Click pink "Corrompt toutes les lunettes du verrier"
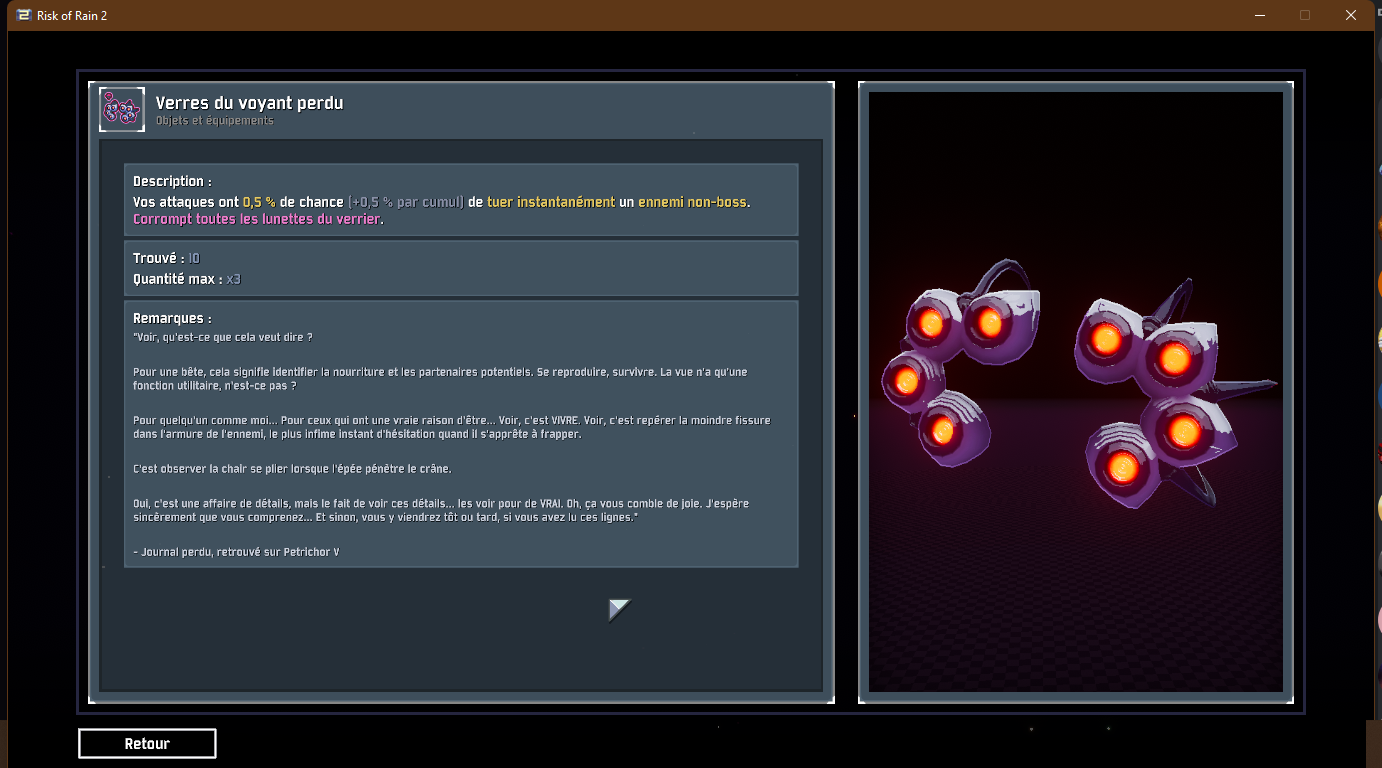This screenshot has height=768, width=1382. point(257,219)
